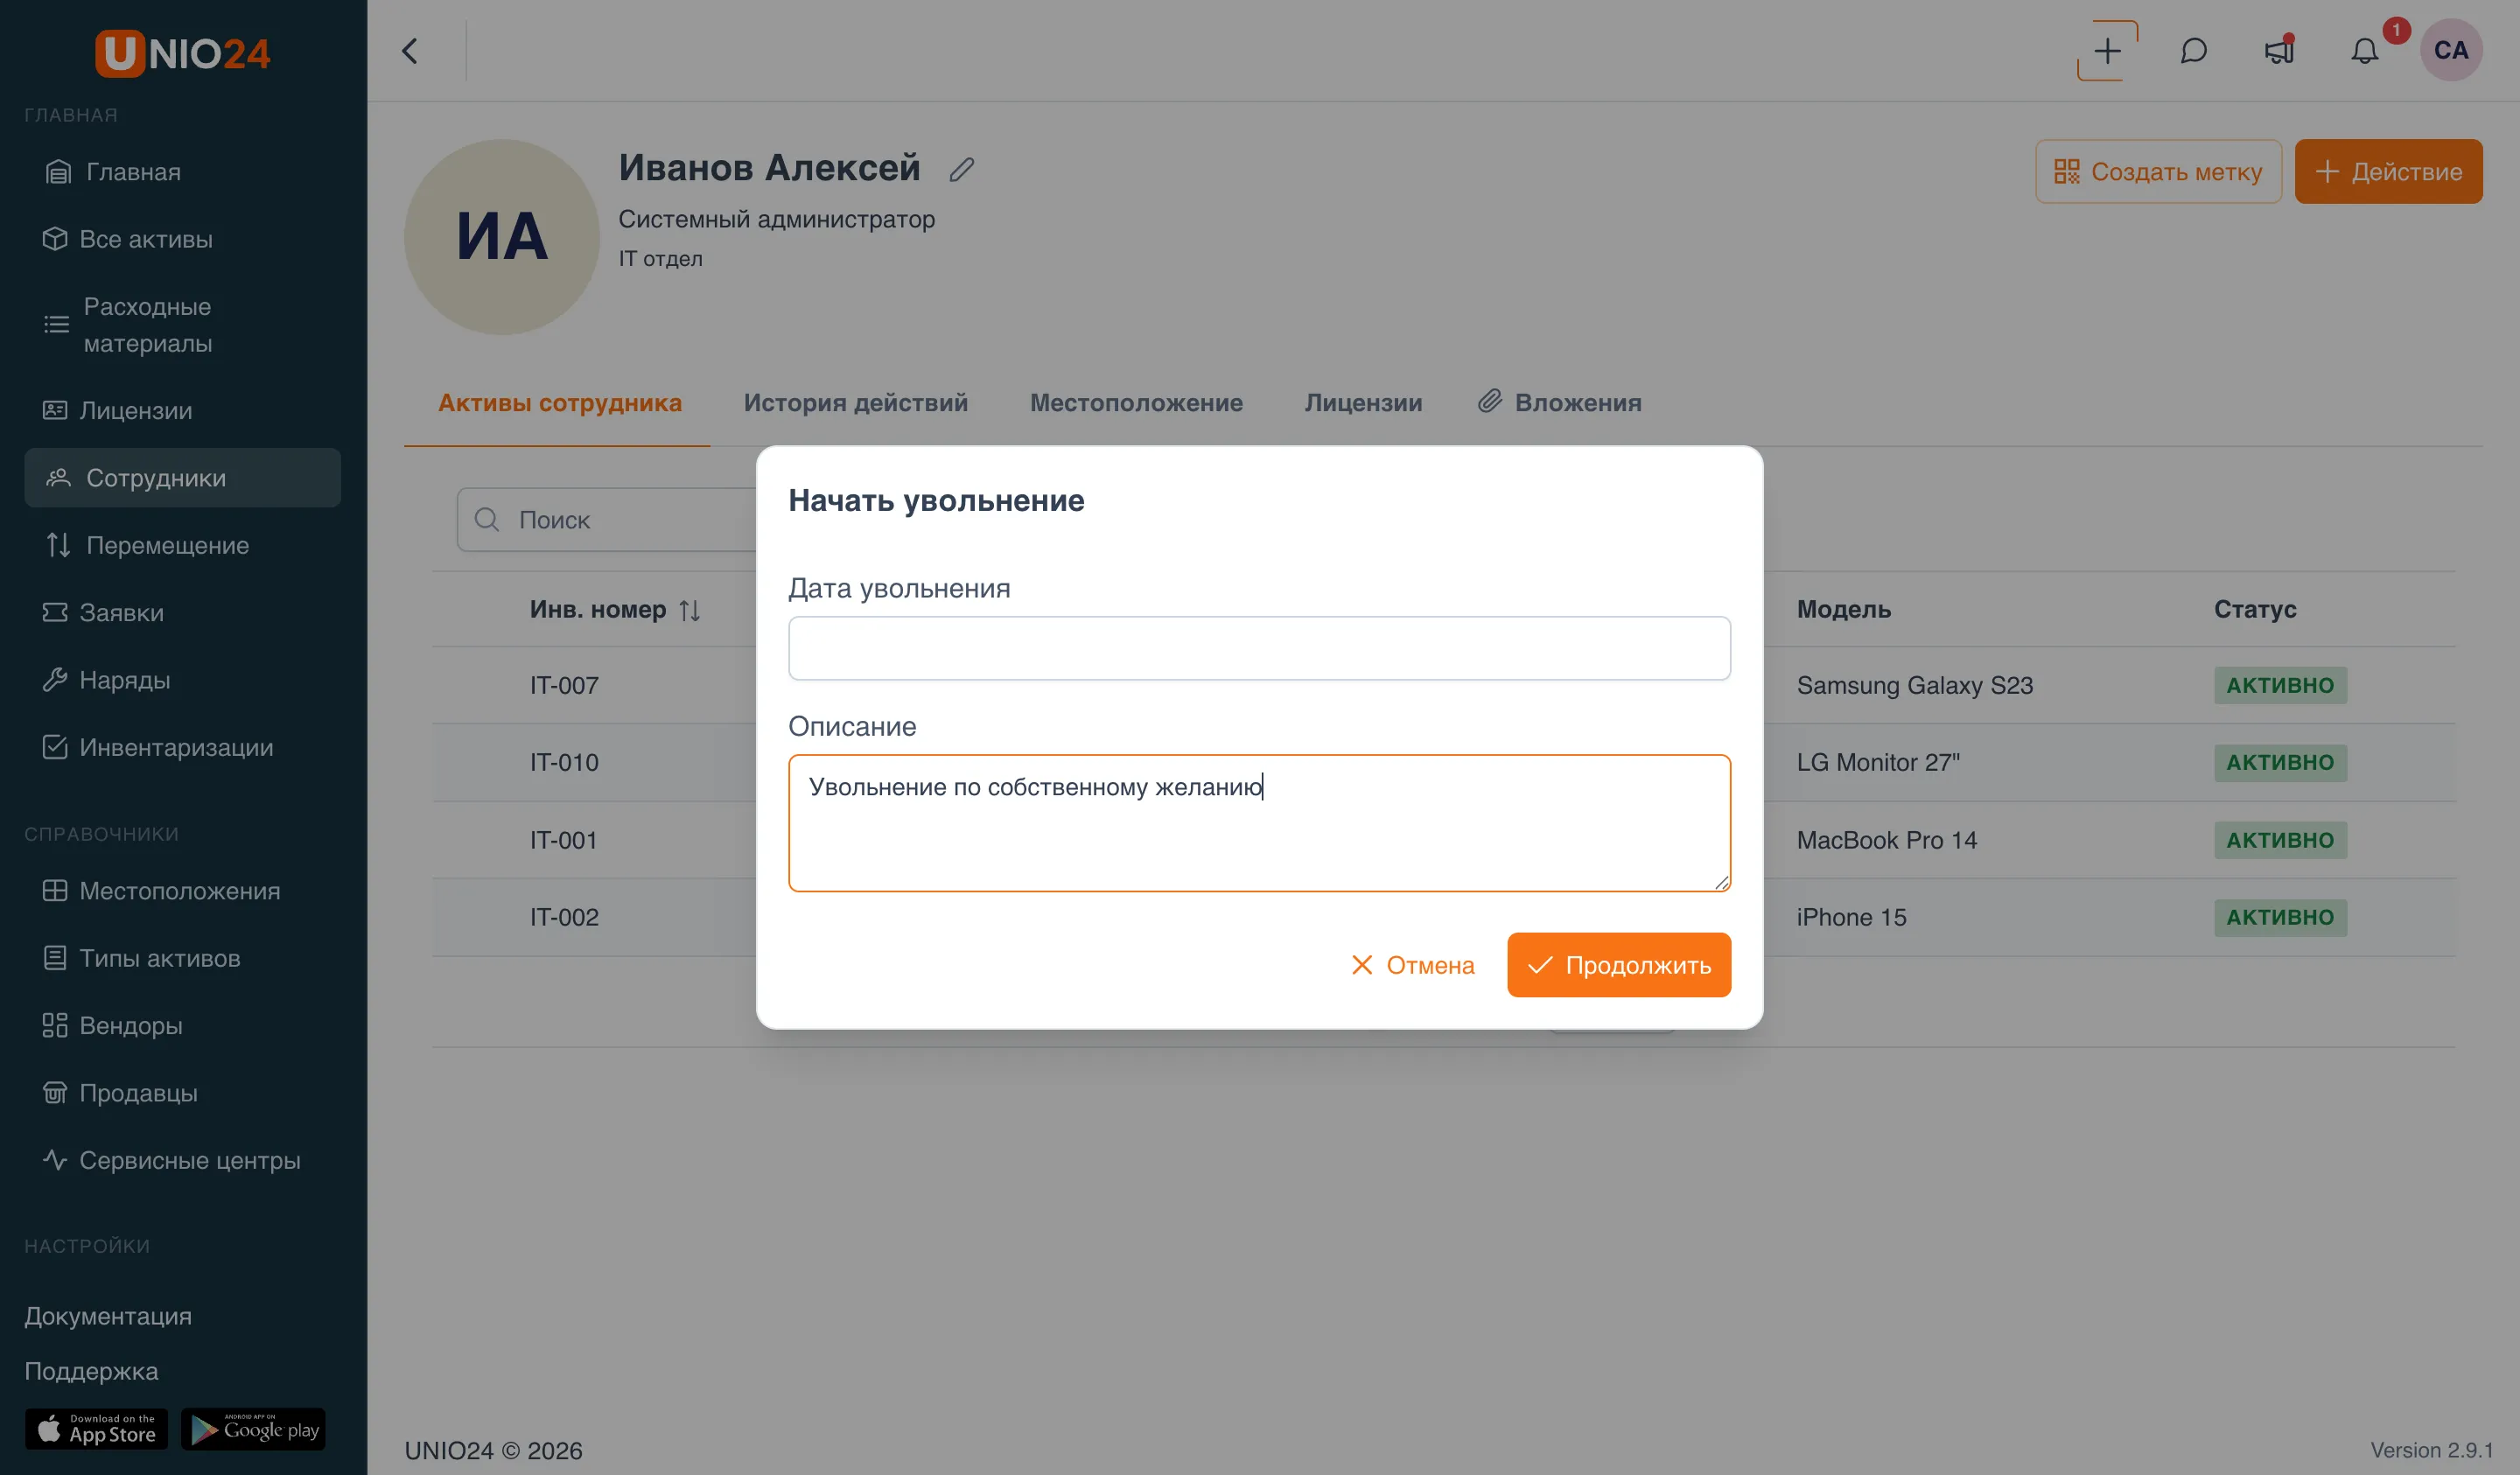This screenshot has height=1475, width=2520.
Task: Open the megaphone announcements icon
Action: tap(2279, 51)
